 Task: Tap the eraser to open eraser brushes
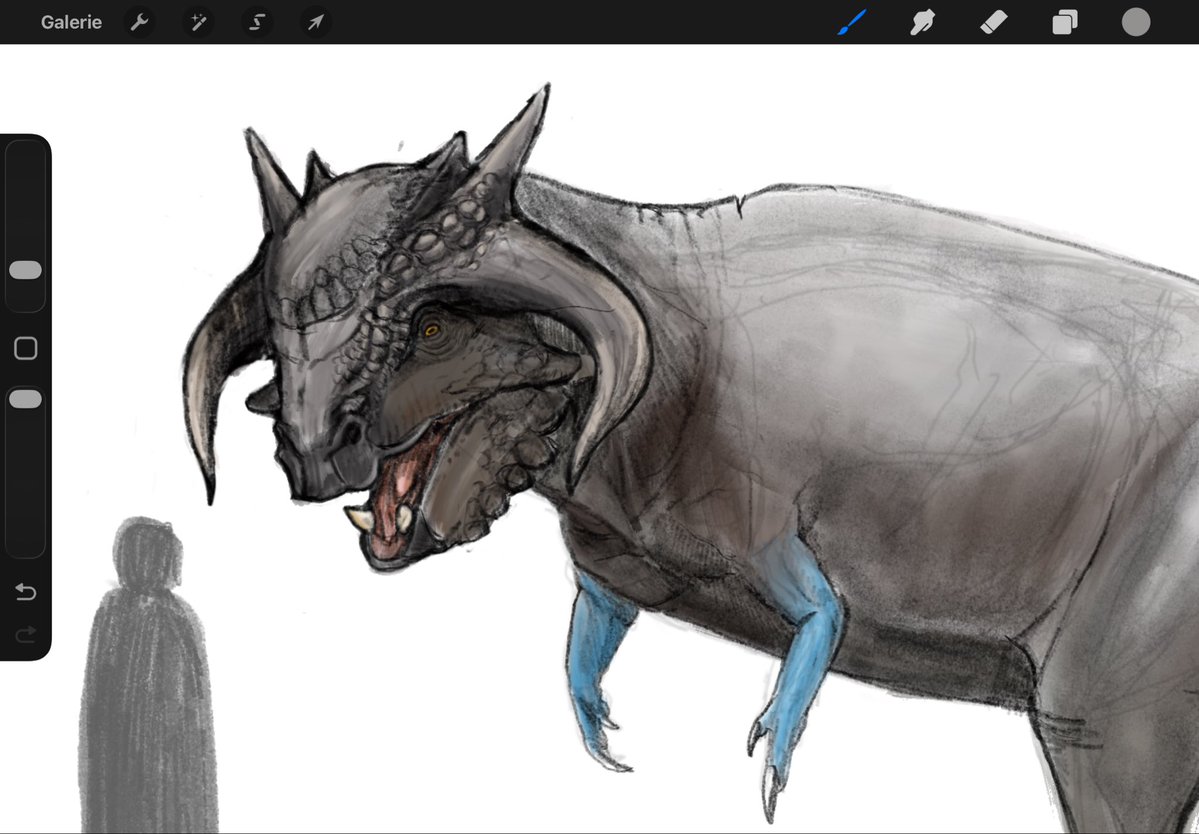point(993,21)
